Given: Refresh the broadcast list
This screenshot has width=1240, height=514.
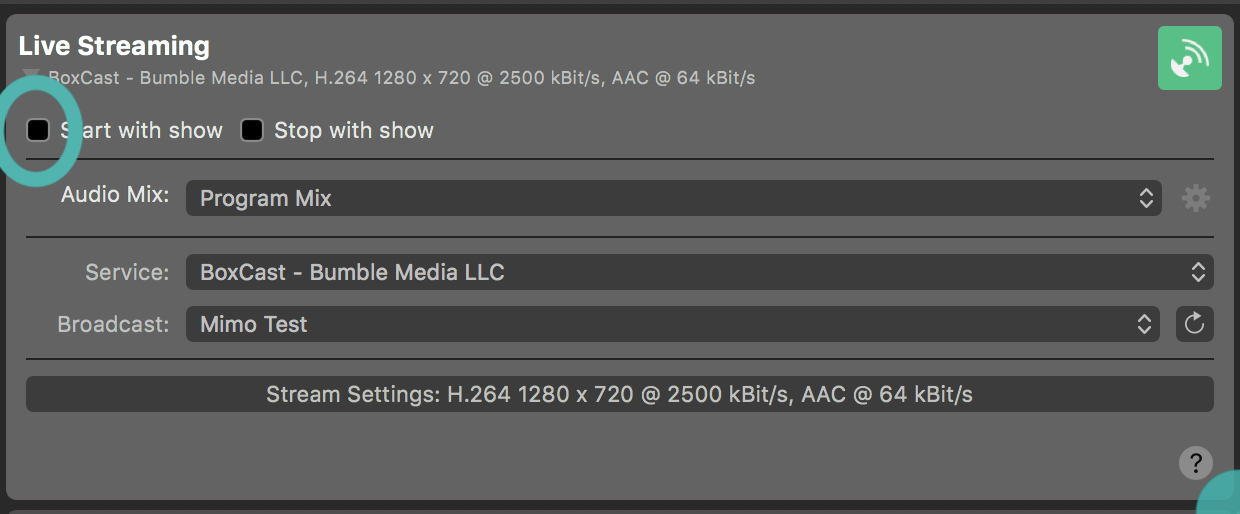Looking at the screenshot, I should click(1194, 324).
